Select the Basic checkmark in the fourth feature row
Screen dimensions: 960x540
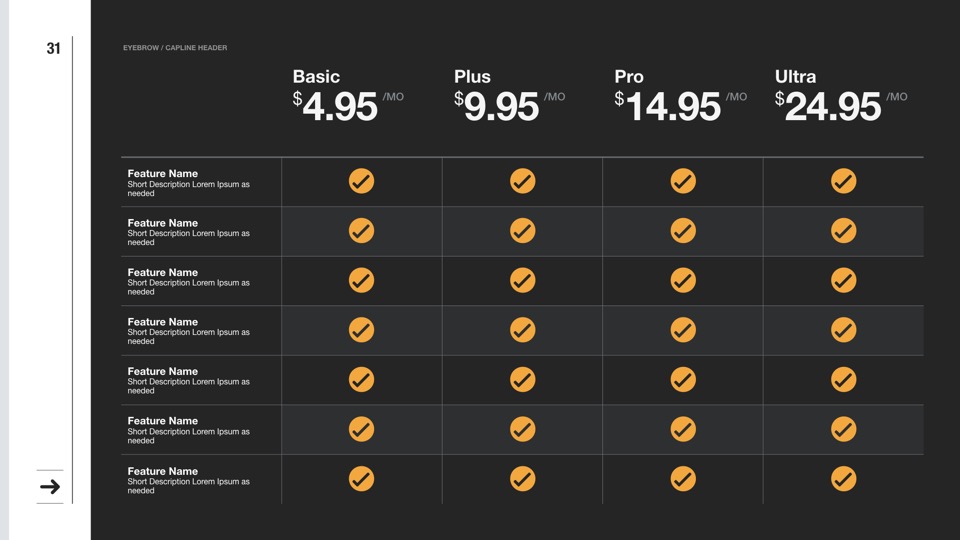361,330
